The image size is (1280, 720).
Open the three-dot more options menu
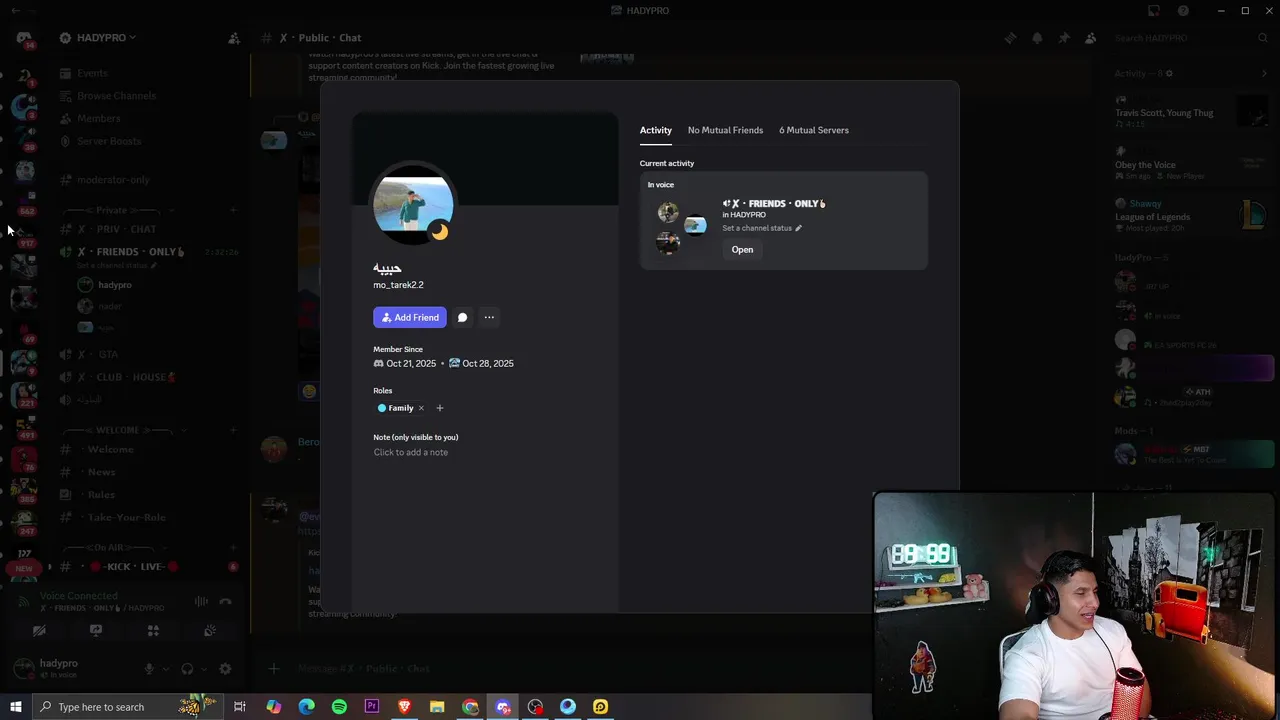(489, 317)
